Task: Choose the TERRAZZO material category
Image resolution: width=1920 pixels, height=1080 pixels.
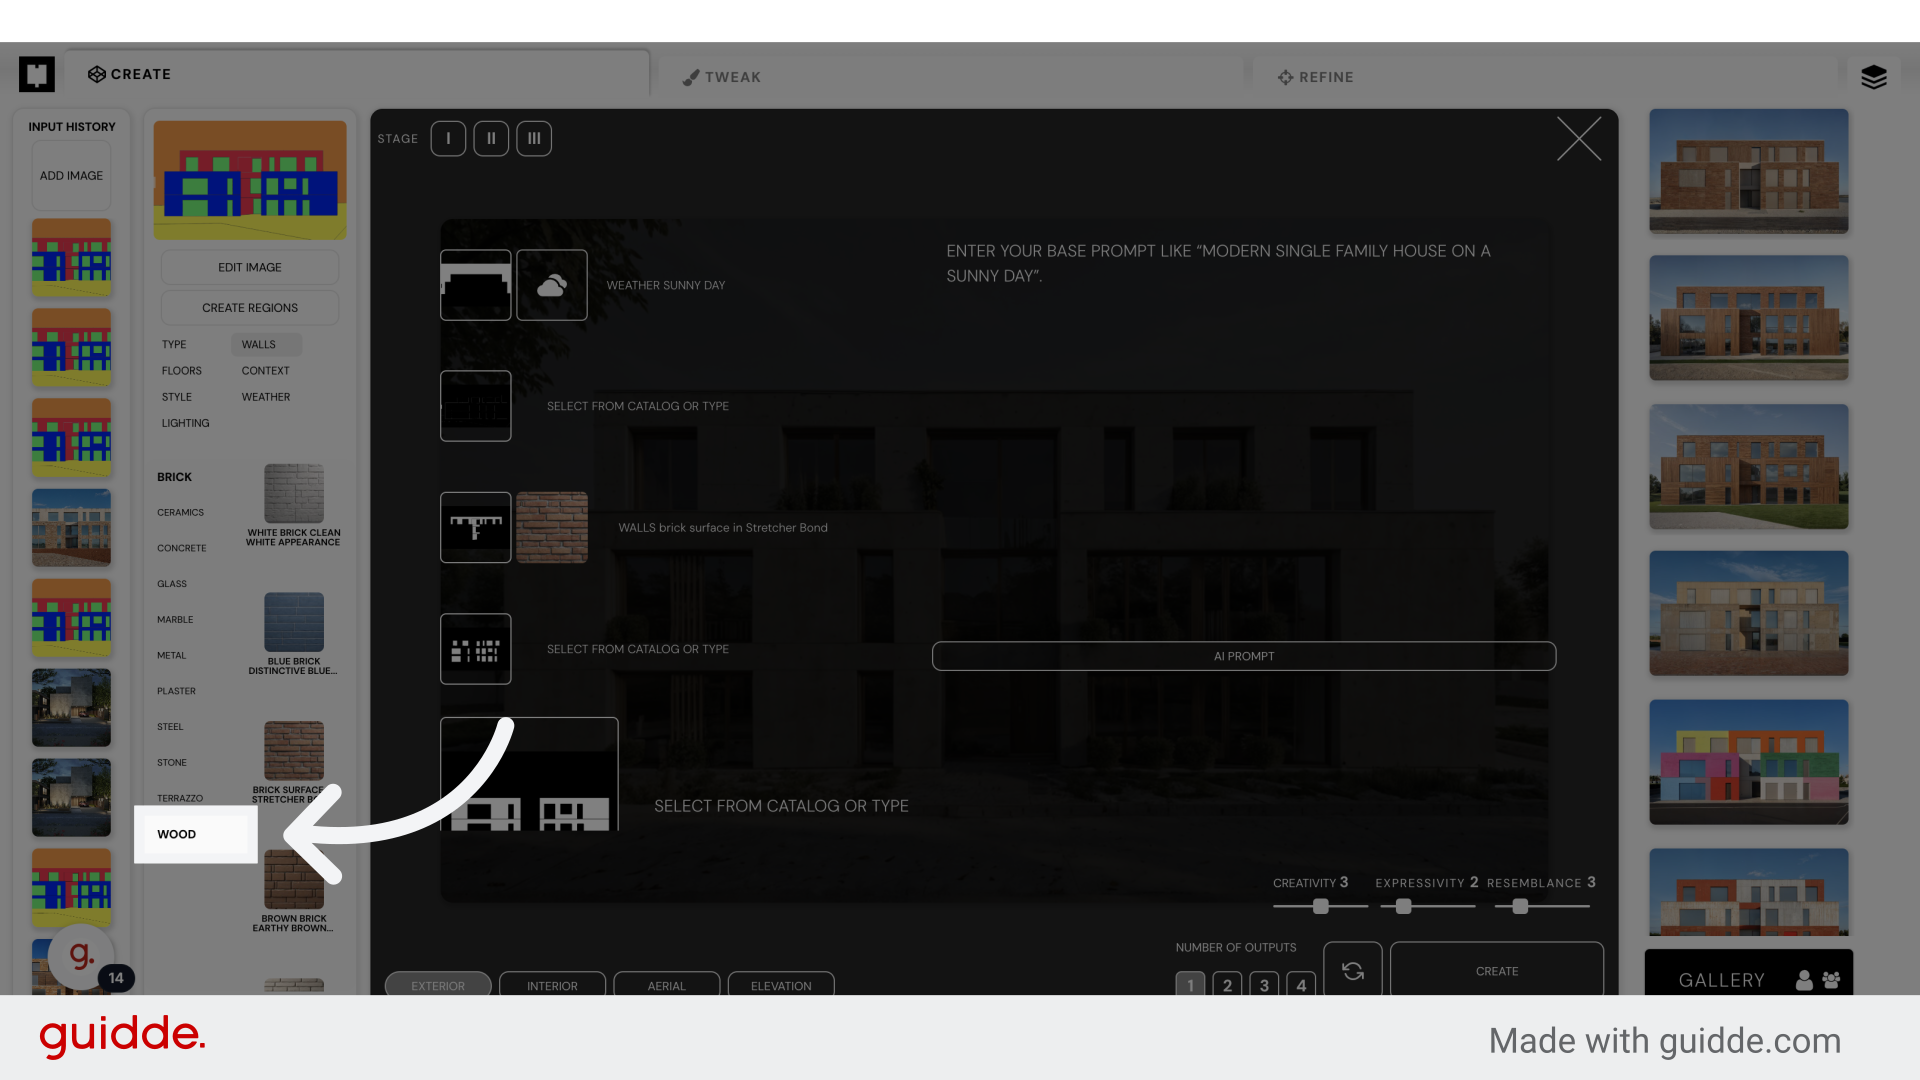Action: pos(180,798)
